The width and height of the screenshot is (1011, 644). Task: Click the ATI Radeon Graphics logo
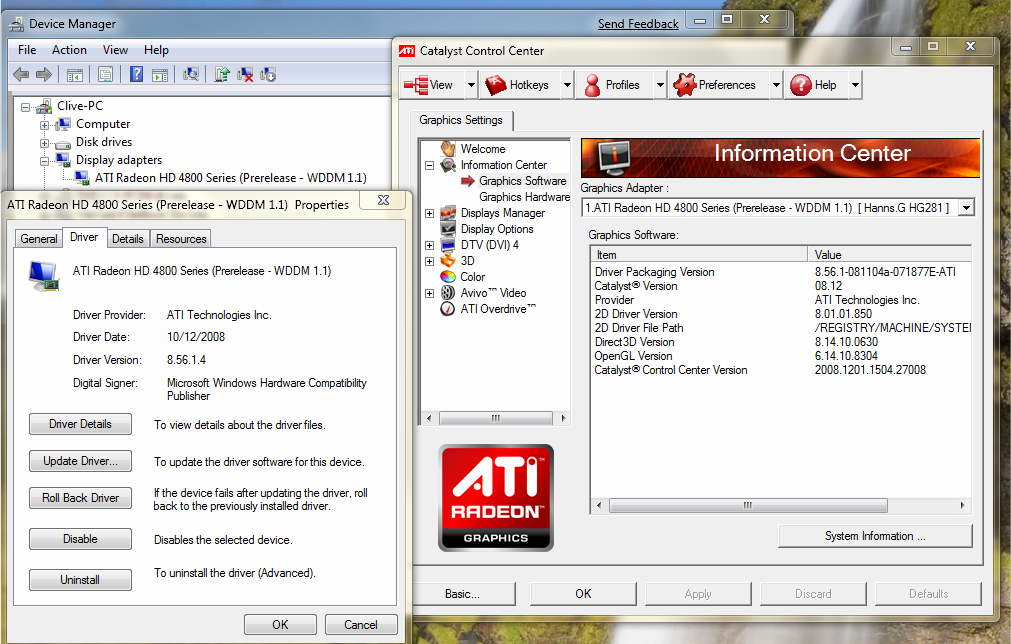click(496, 498)
